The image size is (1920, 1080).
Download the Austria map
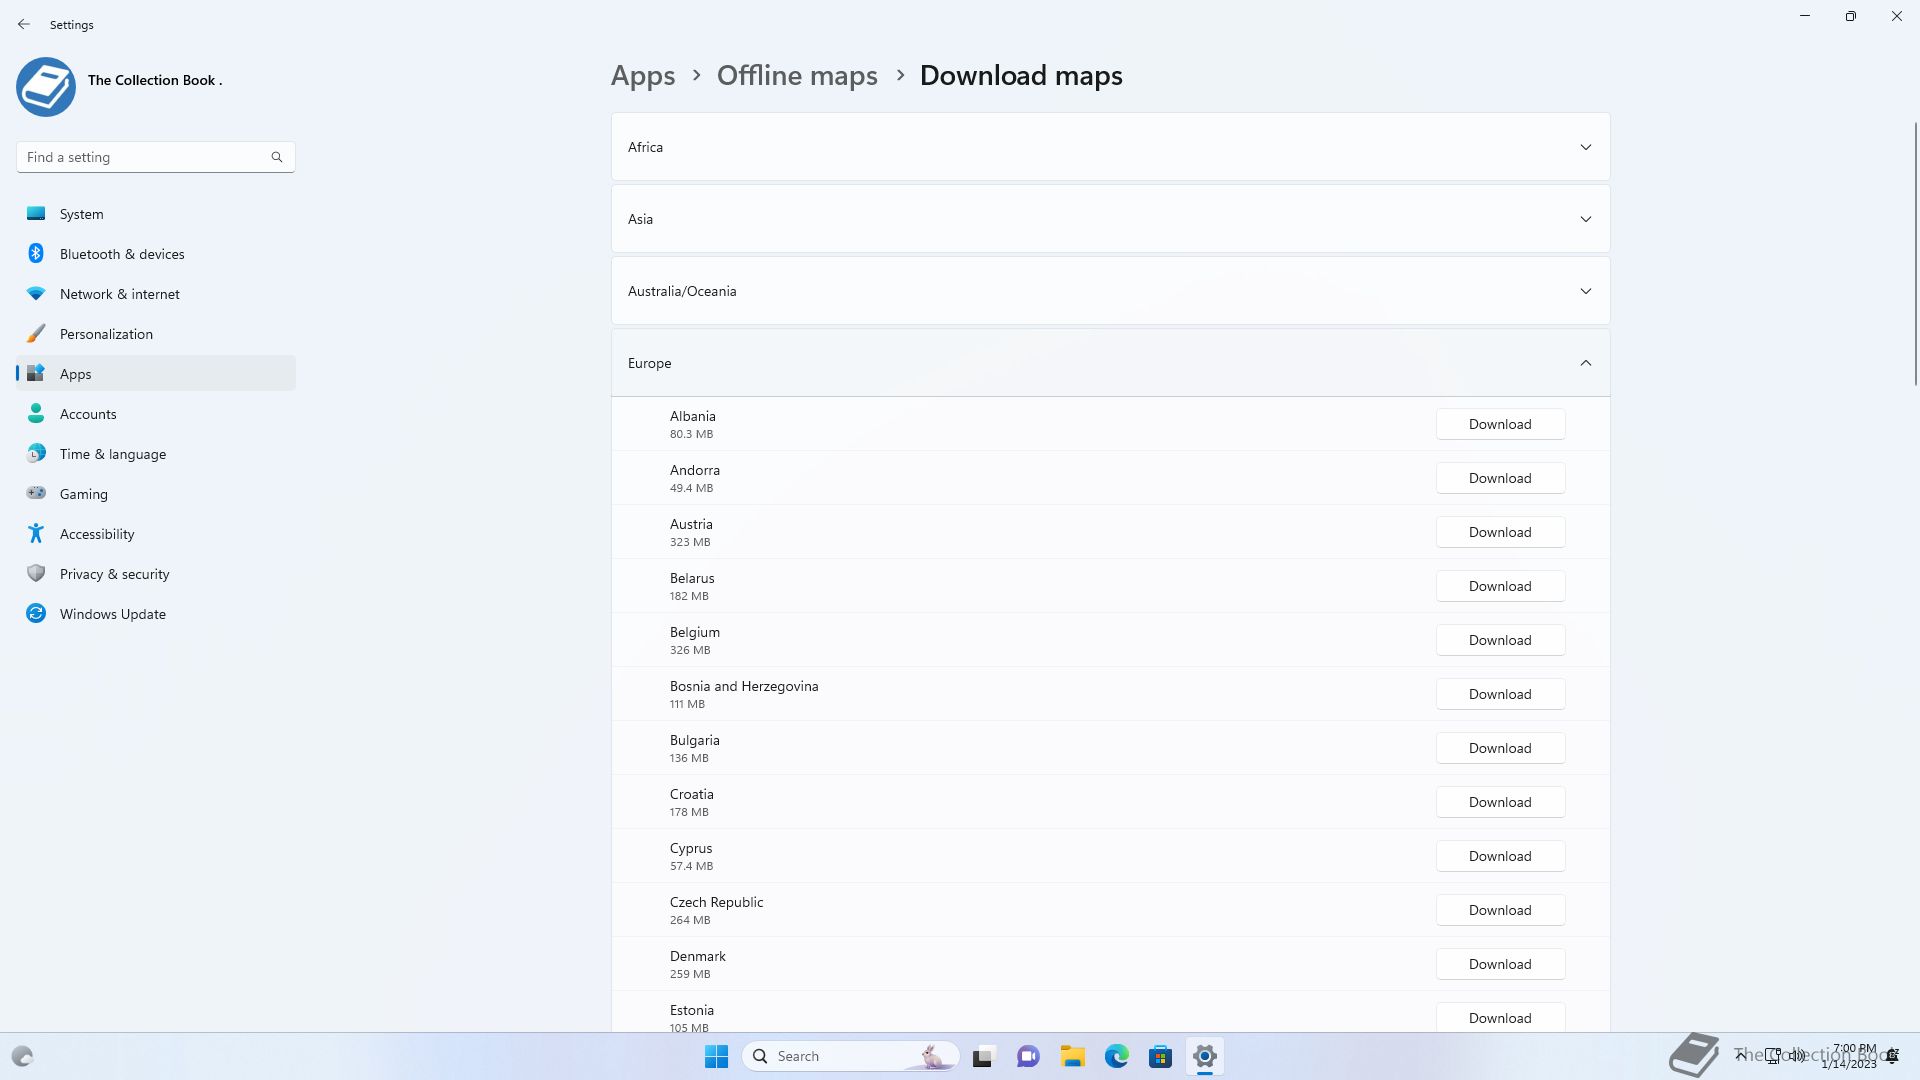[1499, 532]
